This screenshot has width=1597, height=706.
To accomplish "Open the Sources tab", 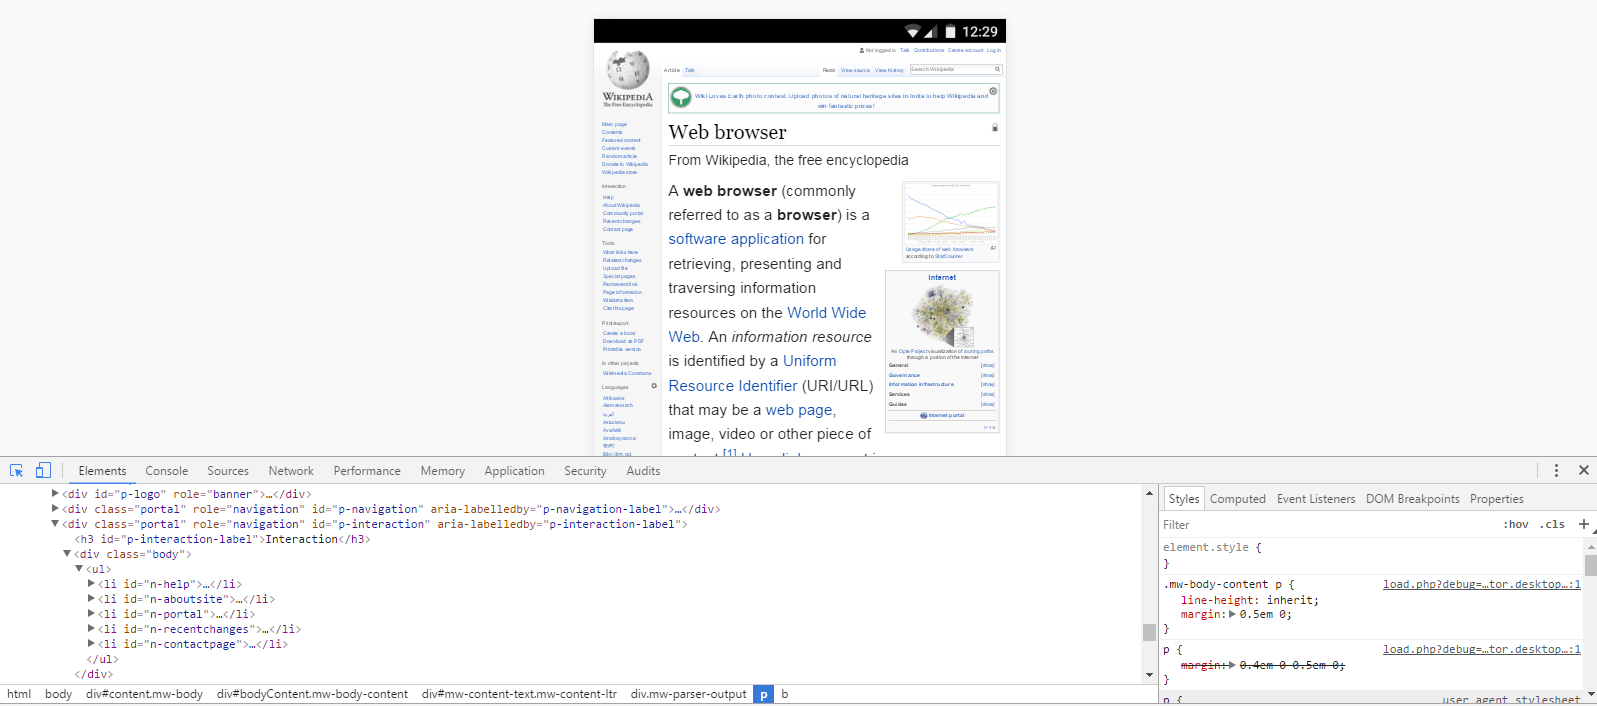I will click(228, 471).
